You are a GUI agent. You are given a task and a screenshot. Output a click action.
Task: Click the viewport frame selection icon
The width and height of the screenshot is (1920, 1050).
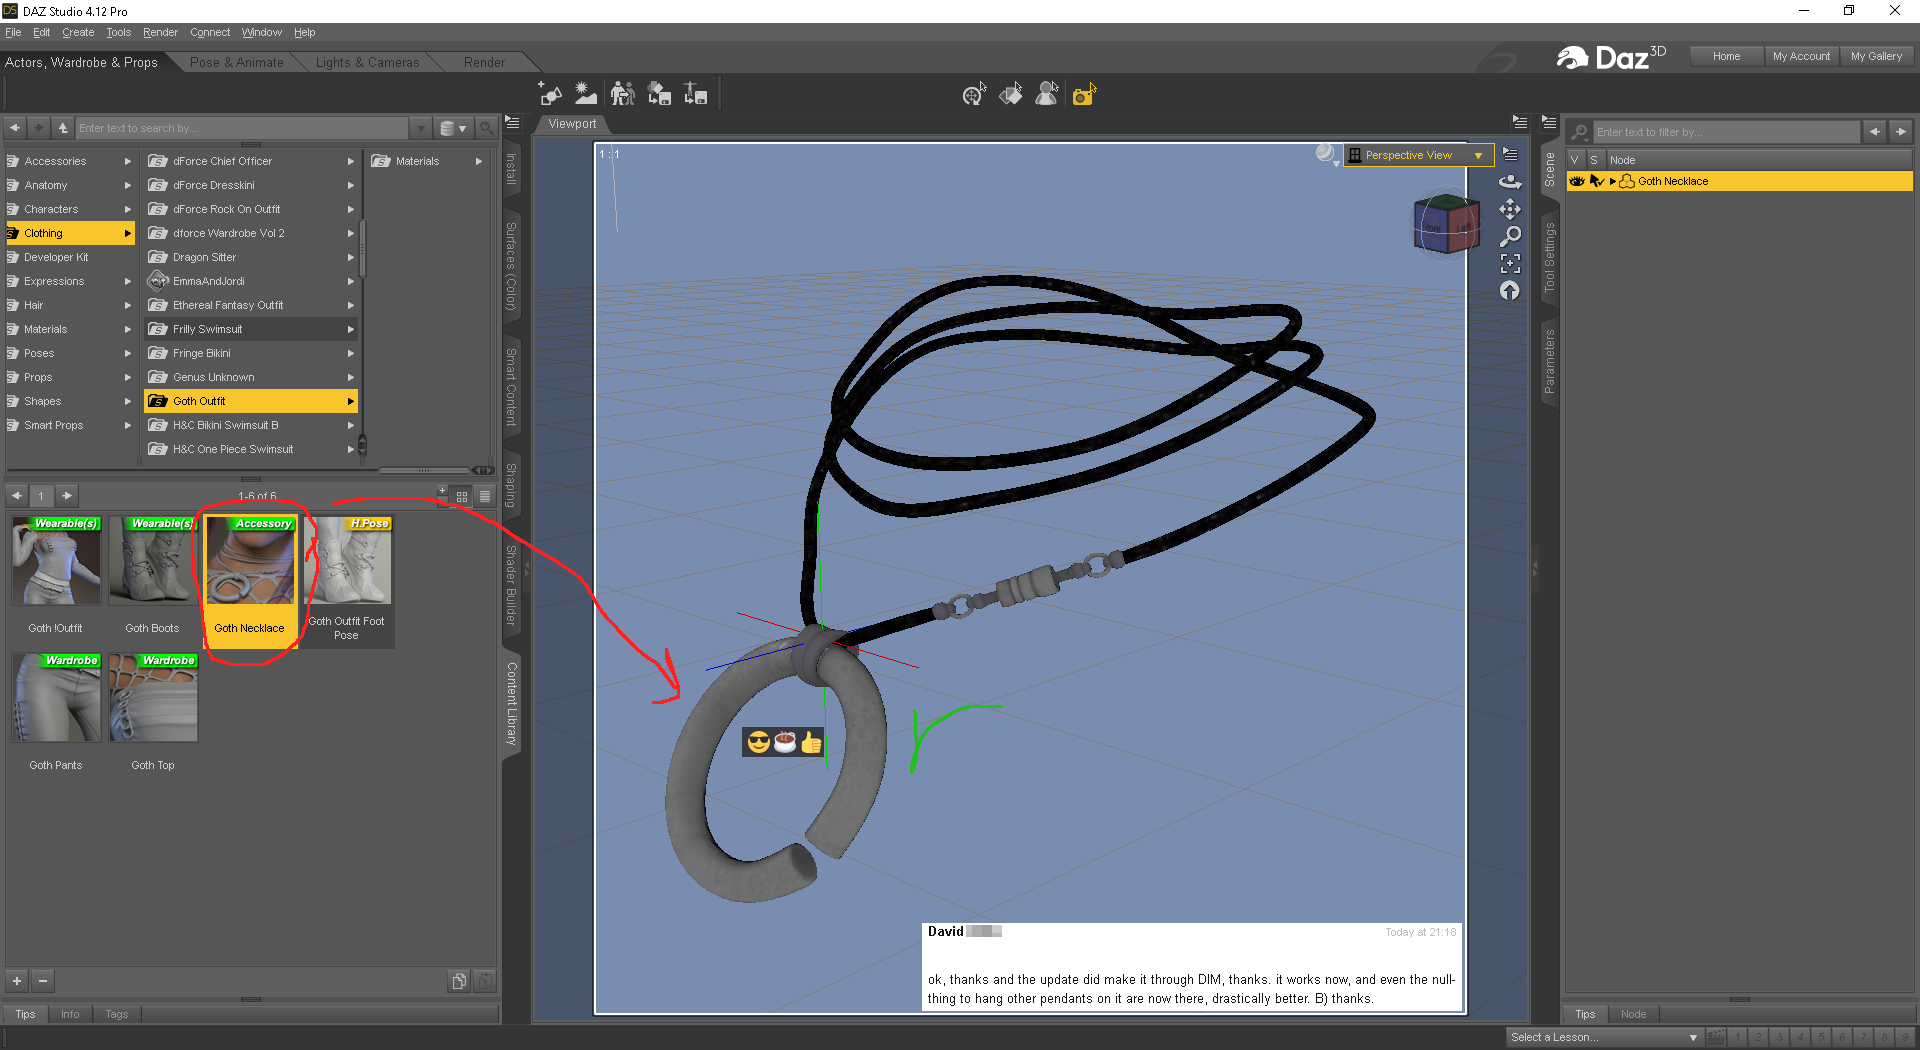[x=1510, y=263]
